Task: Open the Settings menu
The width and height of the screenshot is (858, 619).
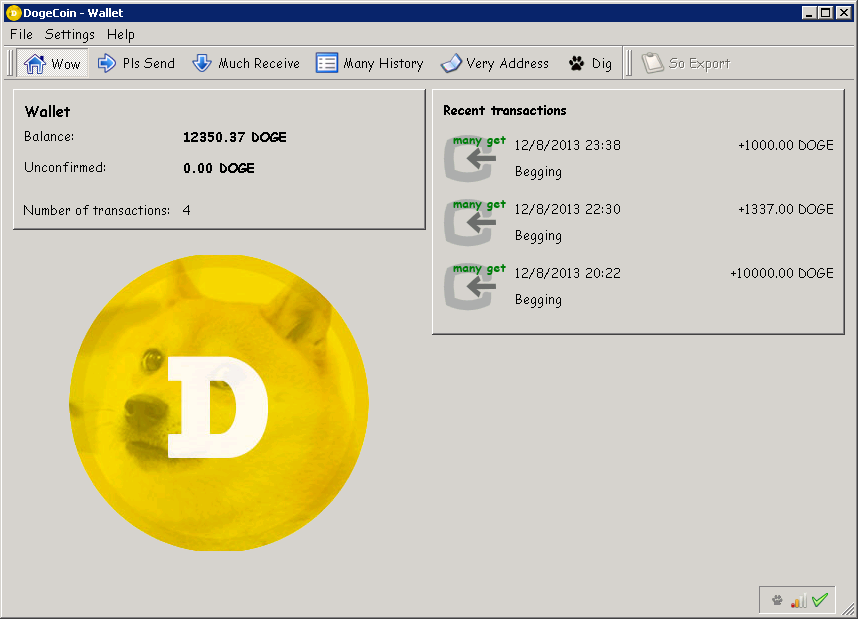Action: coord(69,34)
